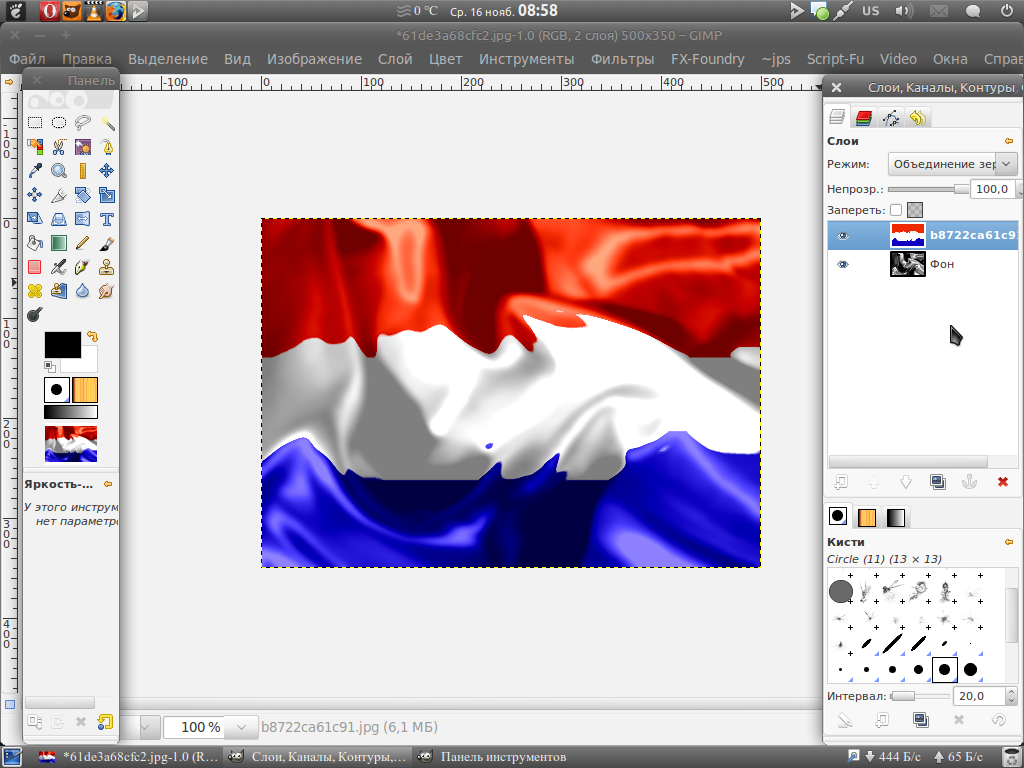Hide the Фон layer eye

(x=843, y=264)
